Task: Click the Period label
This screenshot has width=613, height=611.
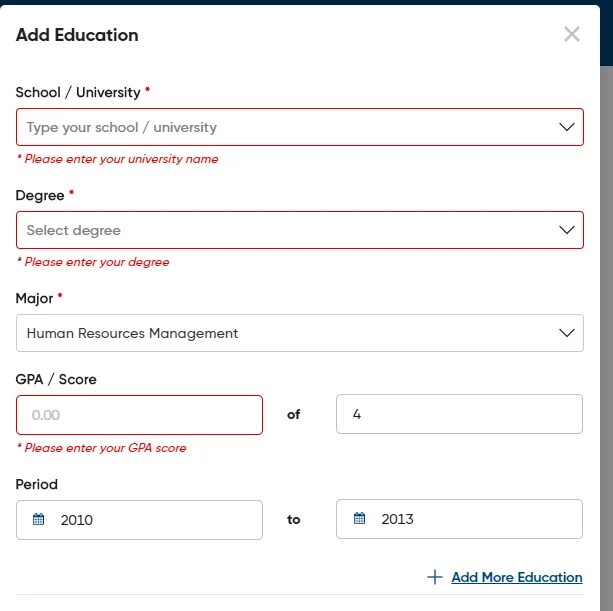Action: [x=37, y=484]
